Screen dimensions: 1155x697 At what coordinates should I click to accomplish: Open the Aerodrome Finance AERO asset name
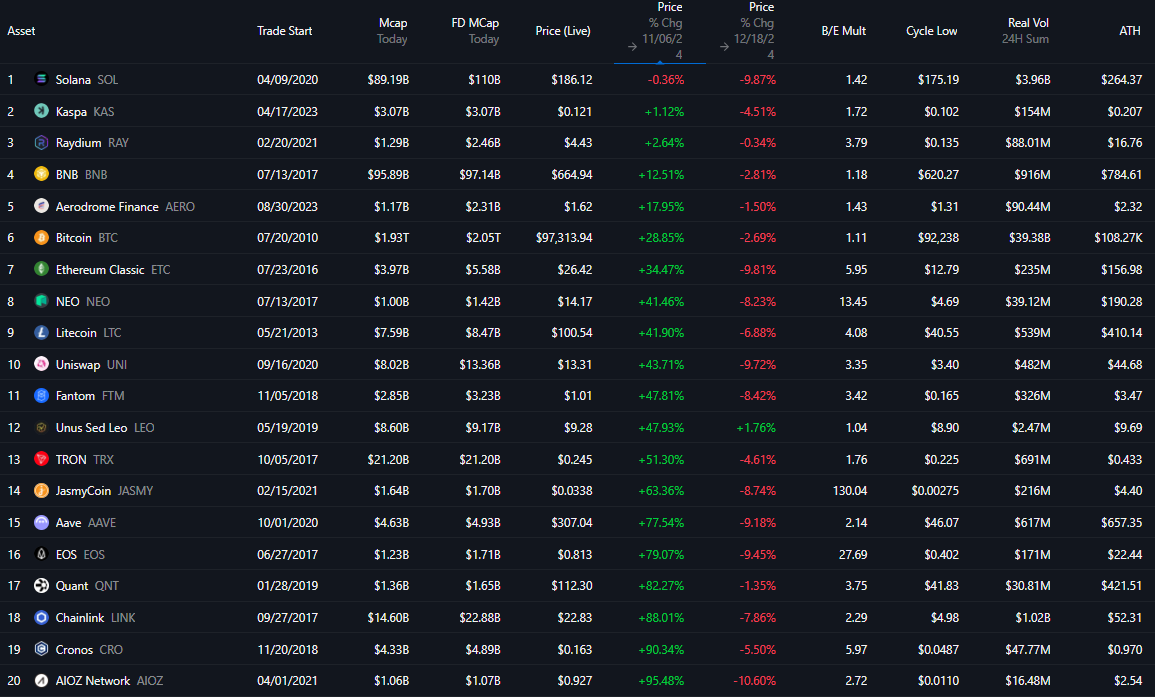(125, 207)
